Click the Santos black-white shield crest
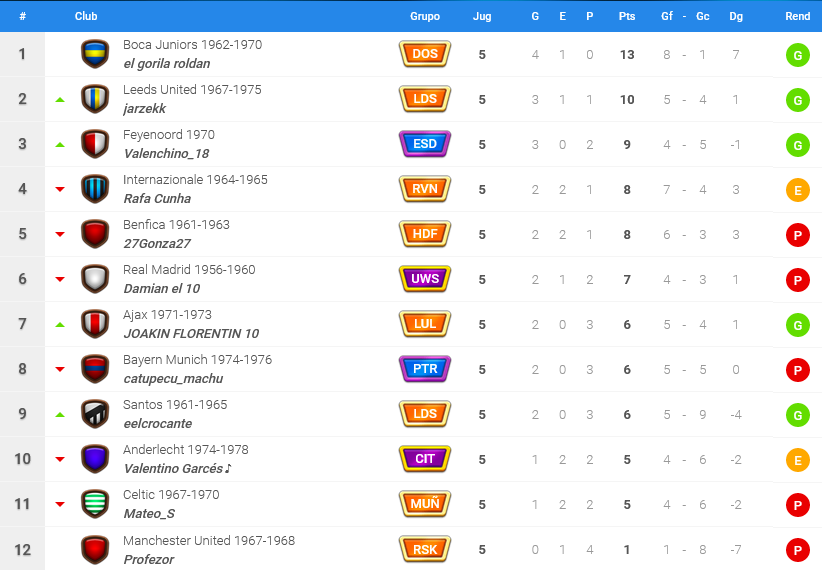The height and width of the screenshot is (570, 822). click(x=95, y=414)
